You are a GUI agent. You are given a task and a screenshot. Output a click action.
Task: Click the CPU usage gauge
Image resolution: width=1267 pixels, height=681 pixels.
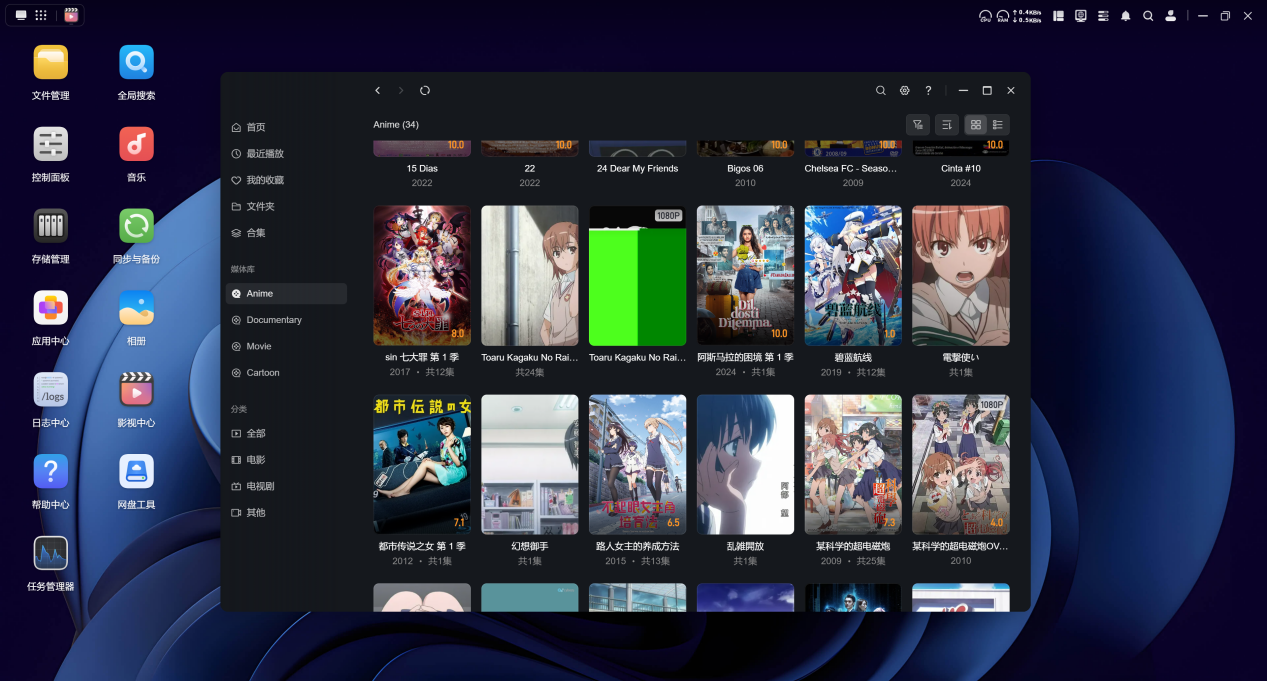pos(986,16)
